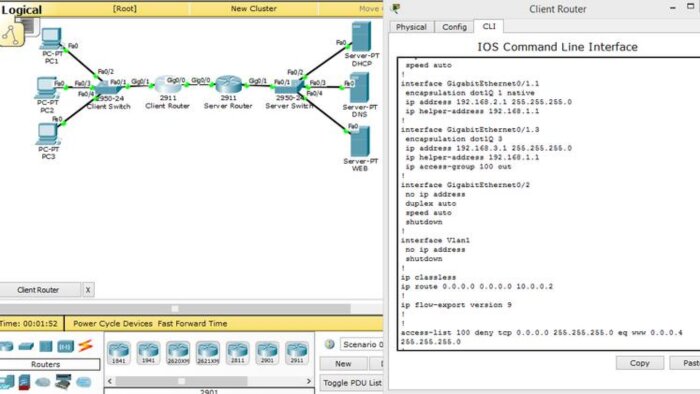Image resolution: width=700 pixels, height=394 pixels.
Task: Choose the Security device category icon
Action: point(24,382)
